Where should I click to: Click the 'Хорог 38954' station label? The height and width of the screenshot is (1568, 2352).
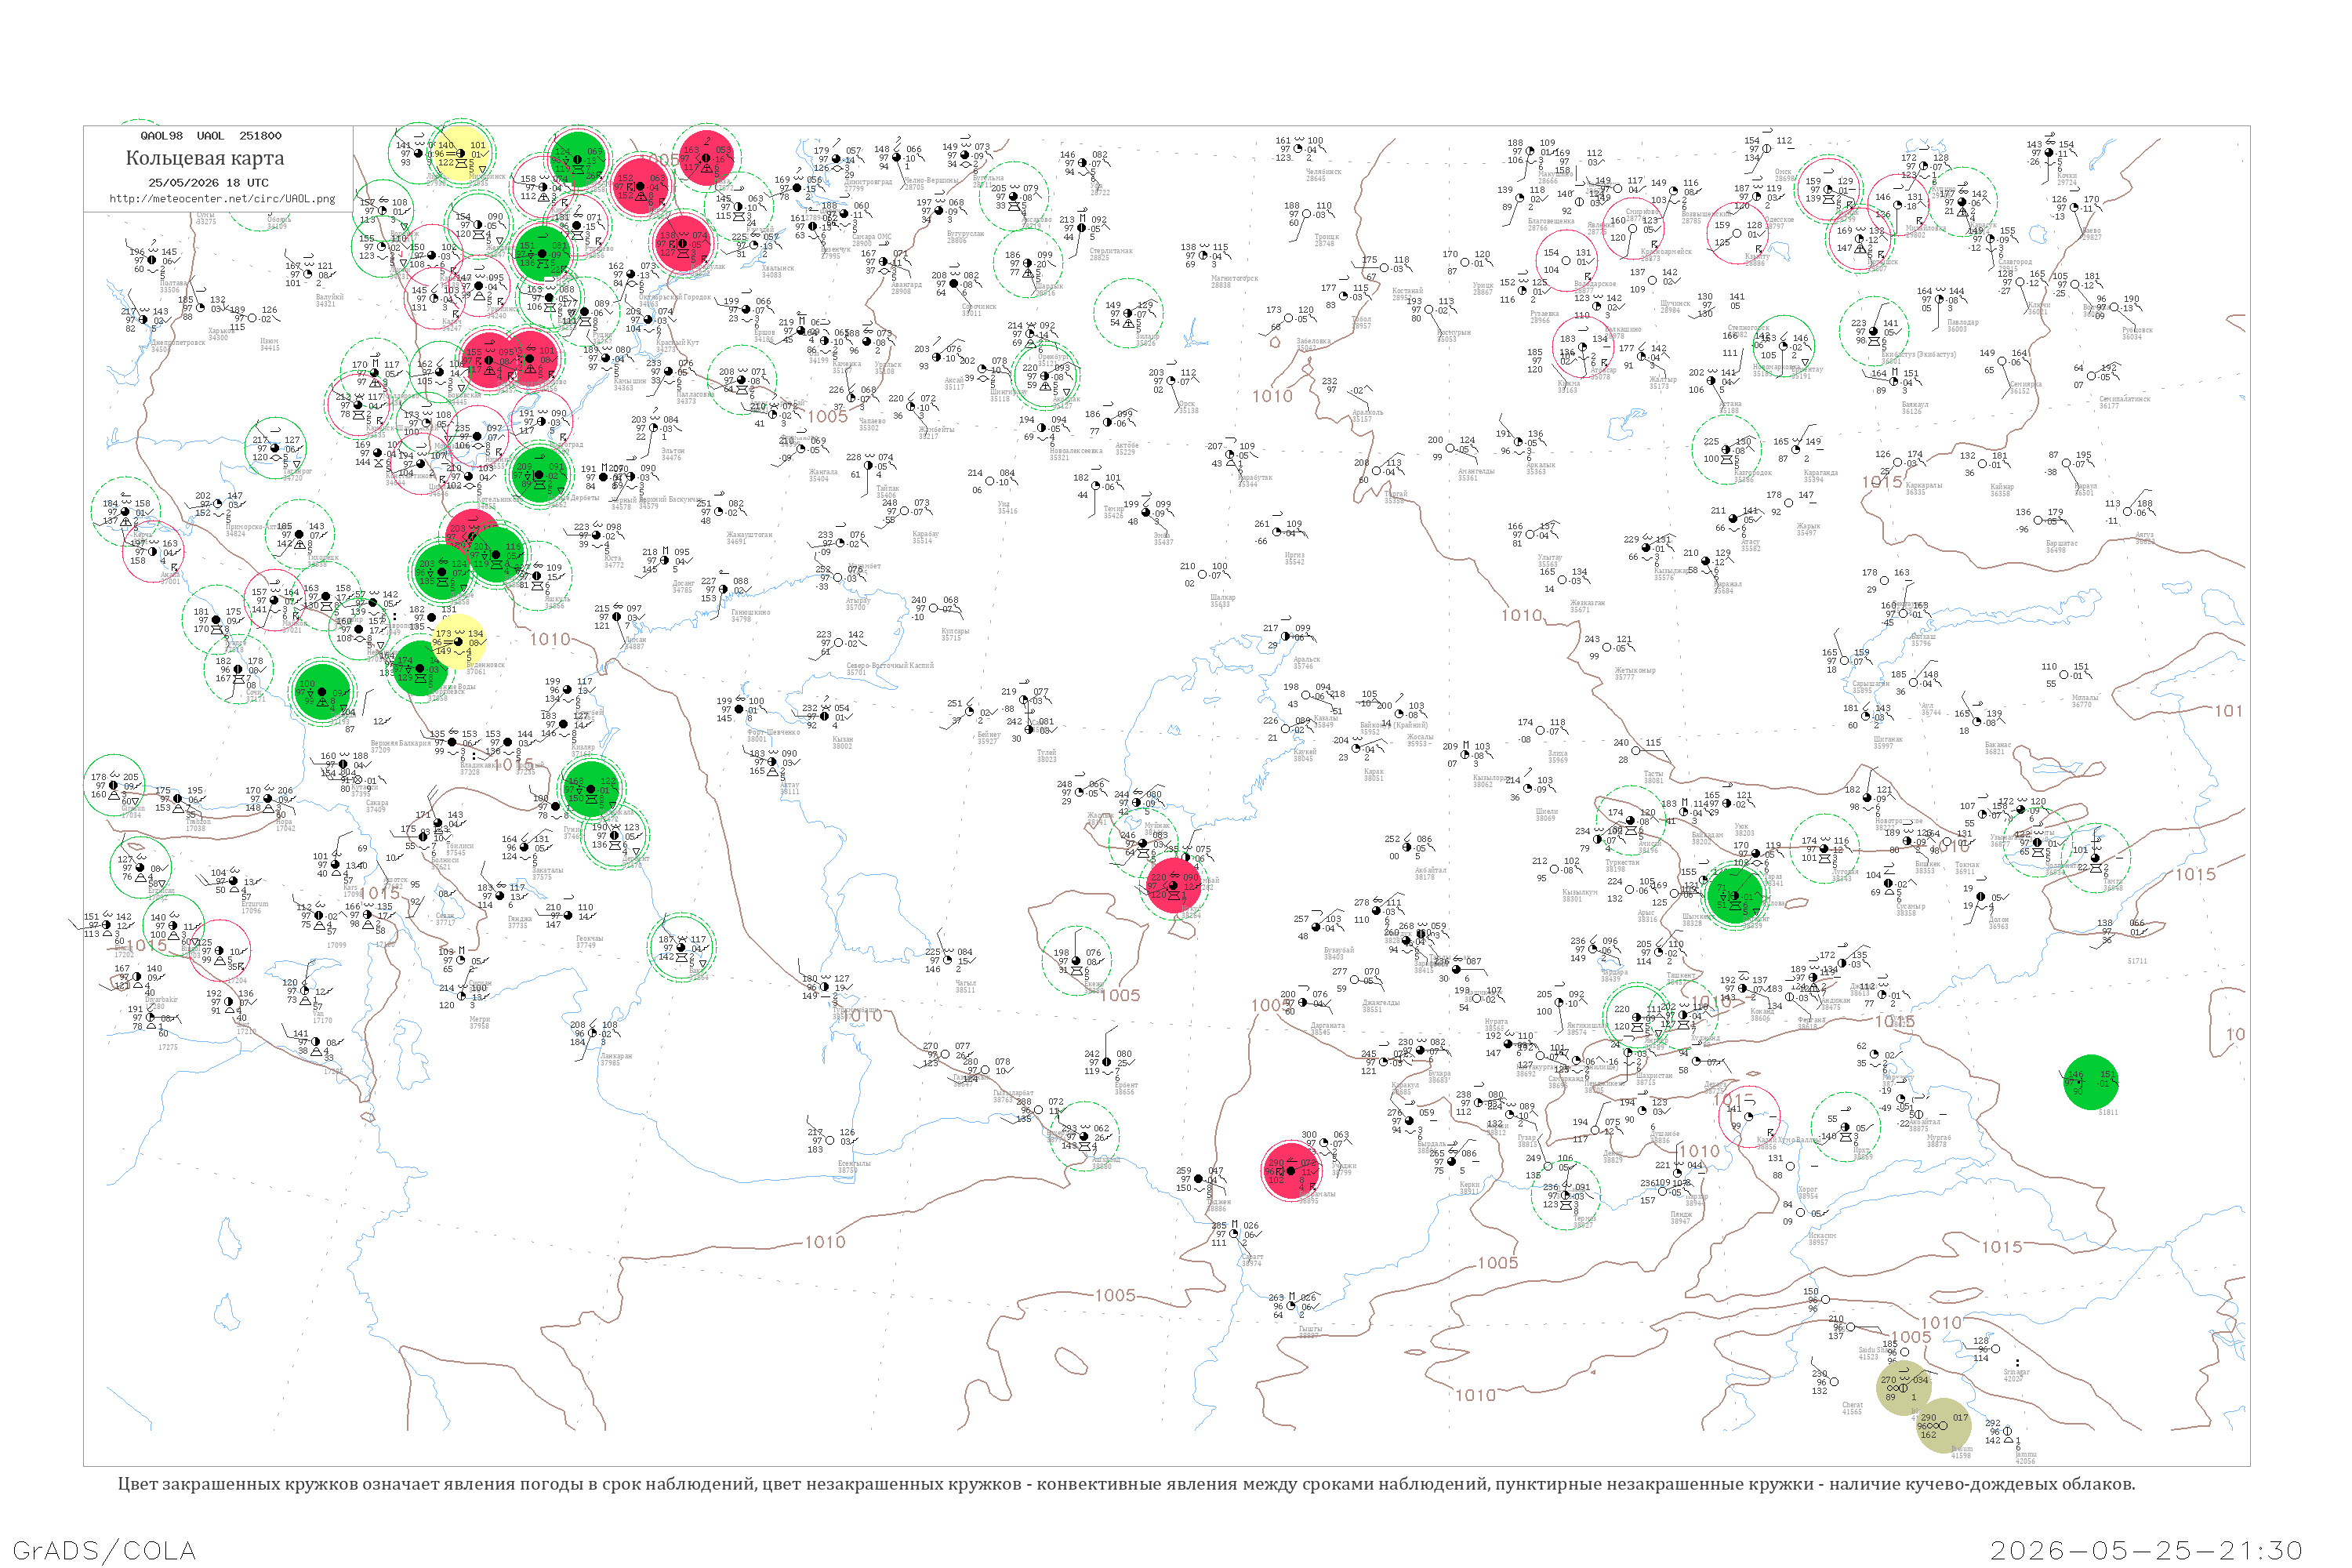coord(1808,1193)
